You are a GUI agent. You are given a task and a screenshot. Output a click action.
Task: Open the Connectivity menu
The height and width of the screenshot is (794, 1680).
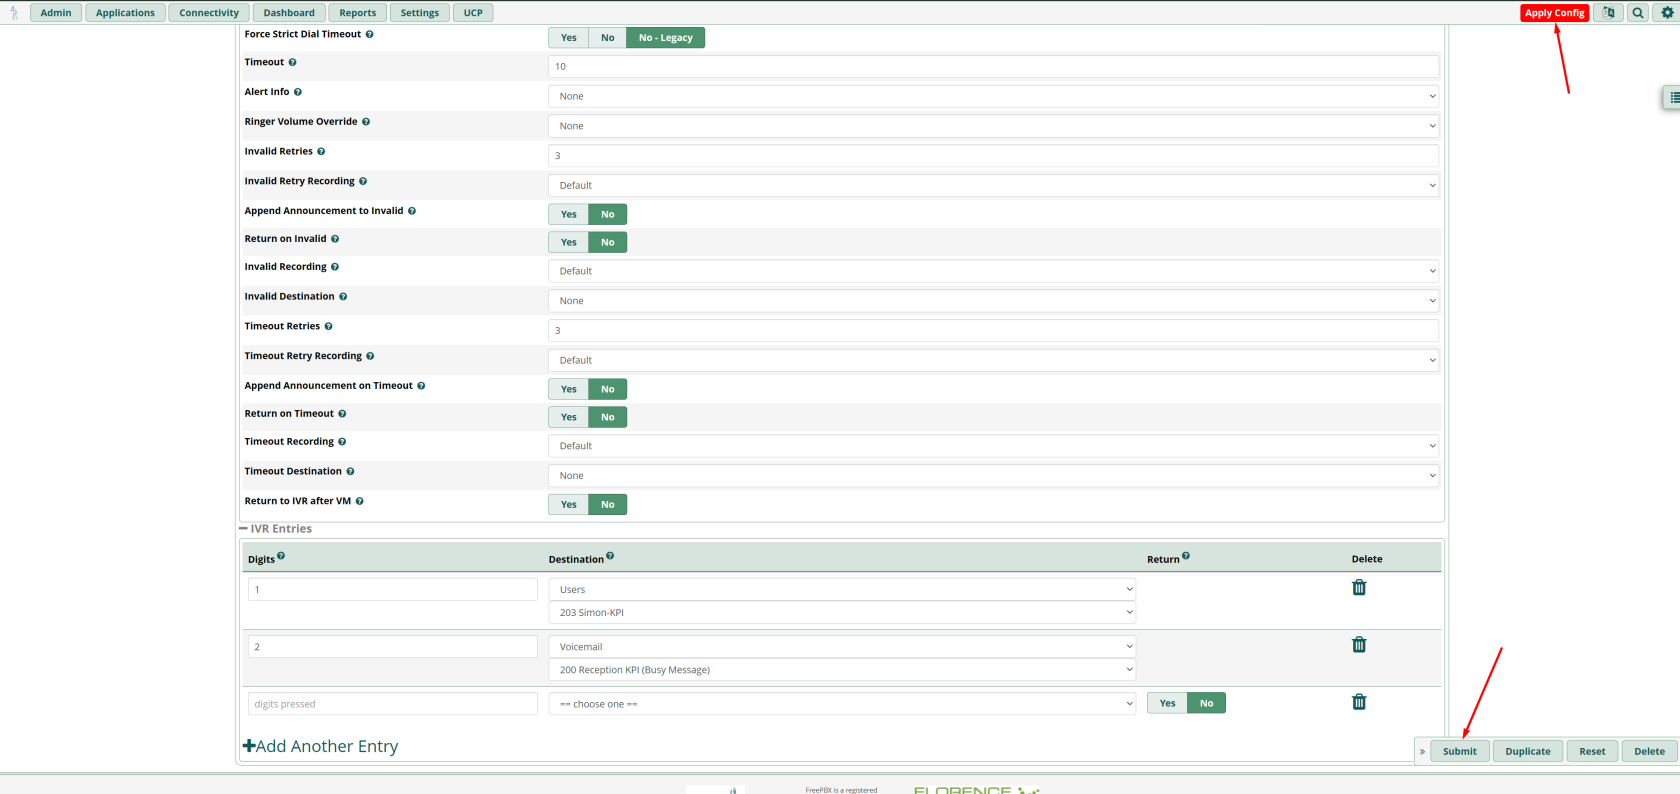click(209, 13)
